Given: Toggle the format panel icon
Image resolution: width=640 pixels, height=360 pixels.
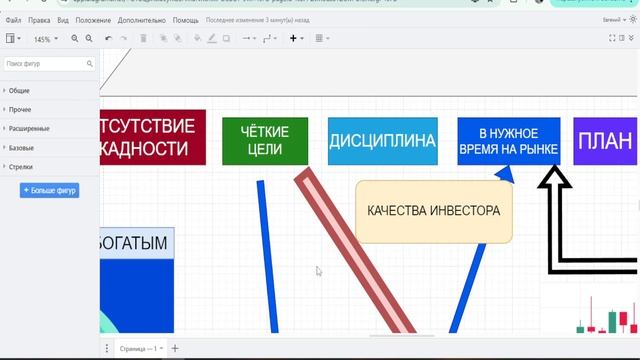Looking at the screenshot, I should (x=622, y=38).
